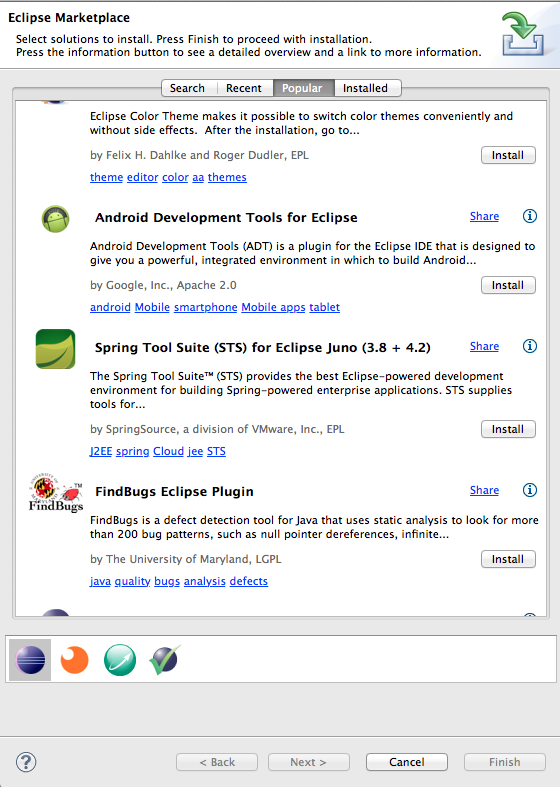Open the 'Mobile apps' tag link
Screen dimensions: 560x787
(273, 307)
